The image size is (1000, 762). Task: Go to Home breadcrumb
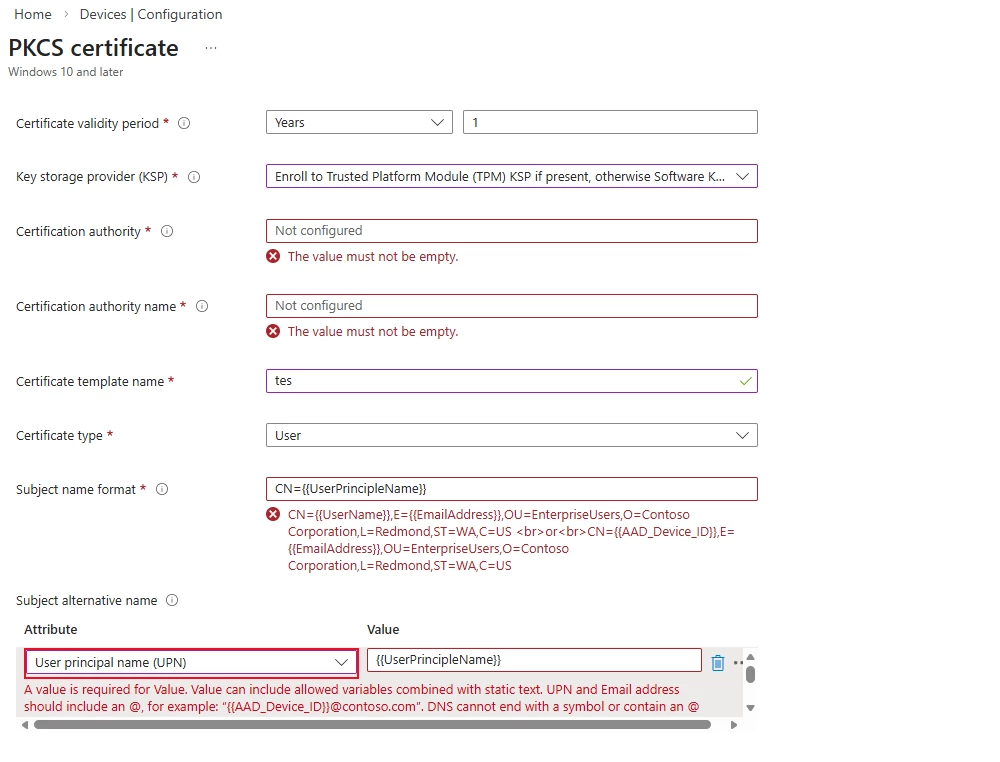(x=33, y=14)
